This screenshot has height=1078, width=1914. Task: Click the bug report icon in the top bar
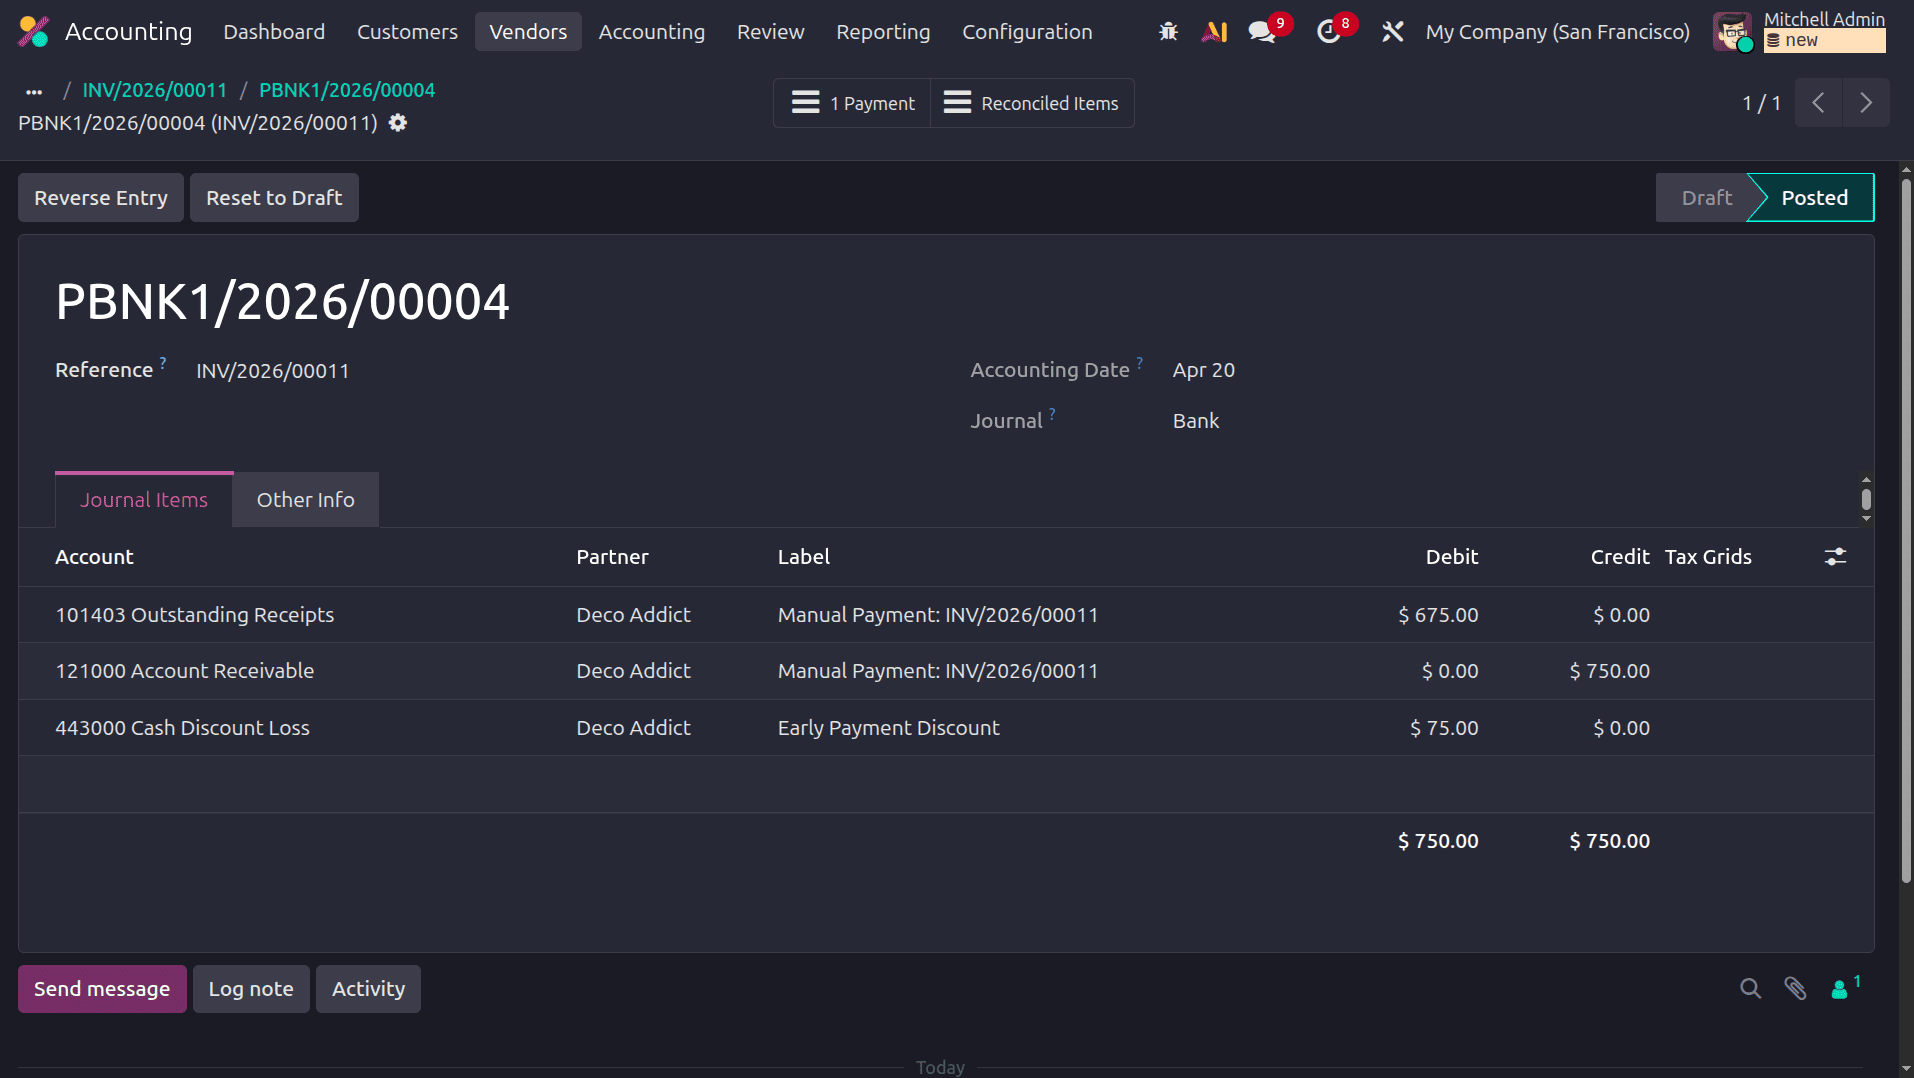(1167, 31)
